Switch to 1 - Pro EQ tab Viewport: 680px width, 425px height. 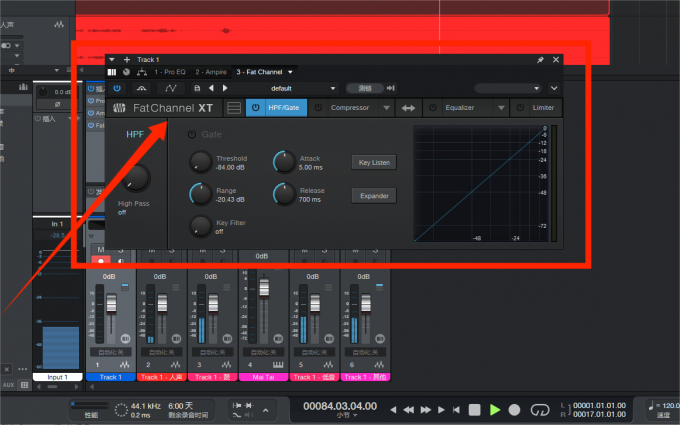coord(170,72)
